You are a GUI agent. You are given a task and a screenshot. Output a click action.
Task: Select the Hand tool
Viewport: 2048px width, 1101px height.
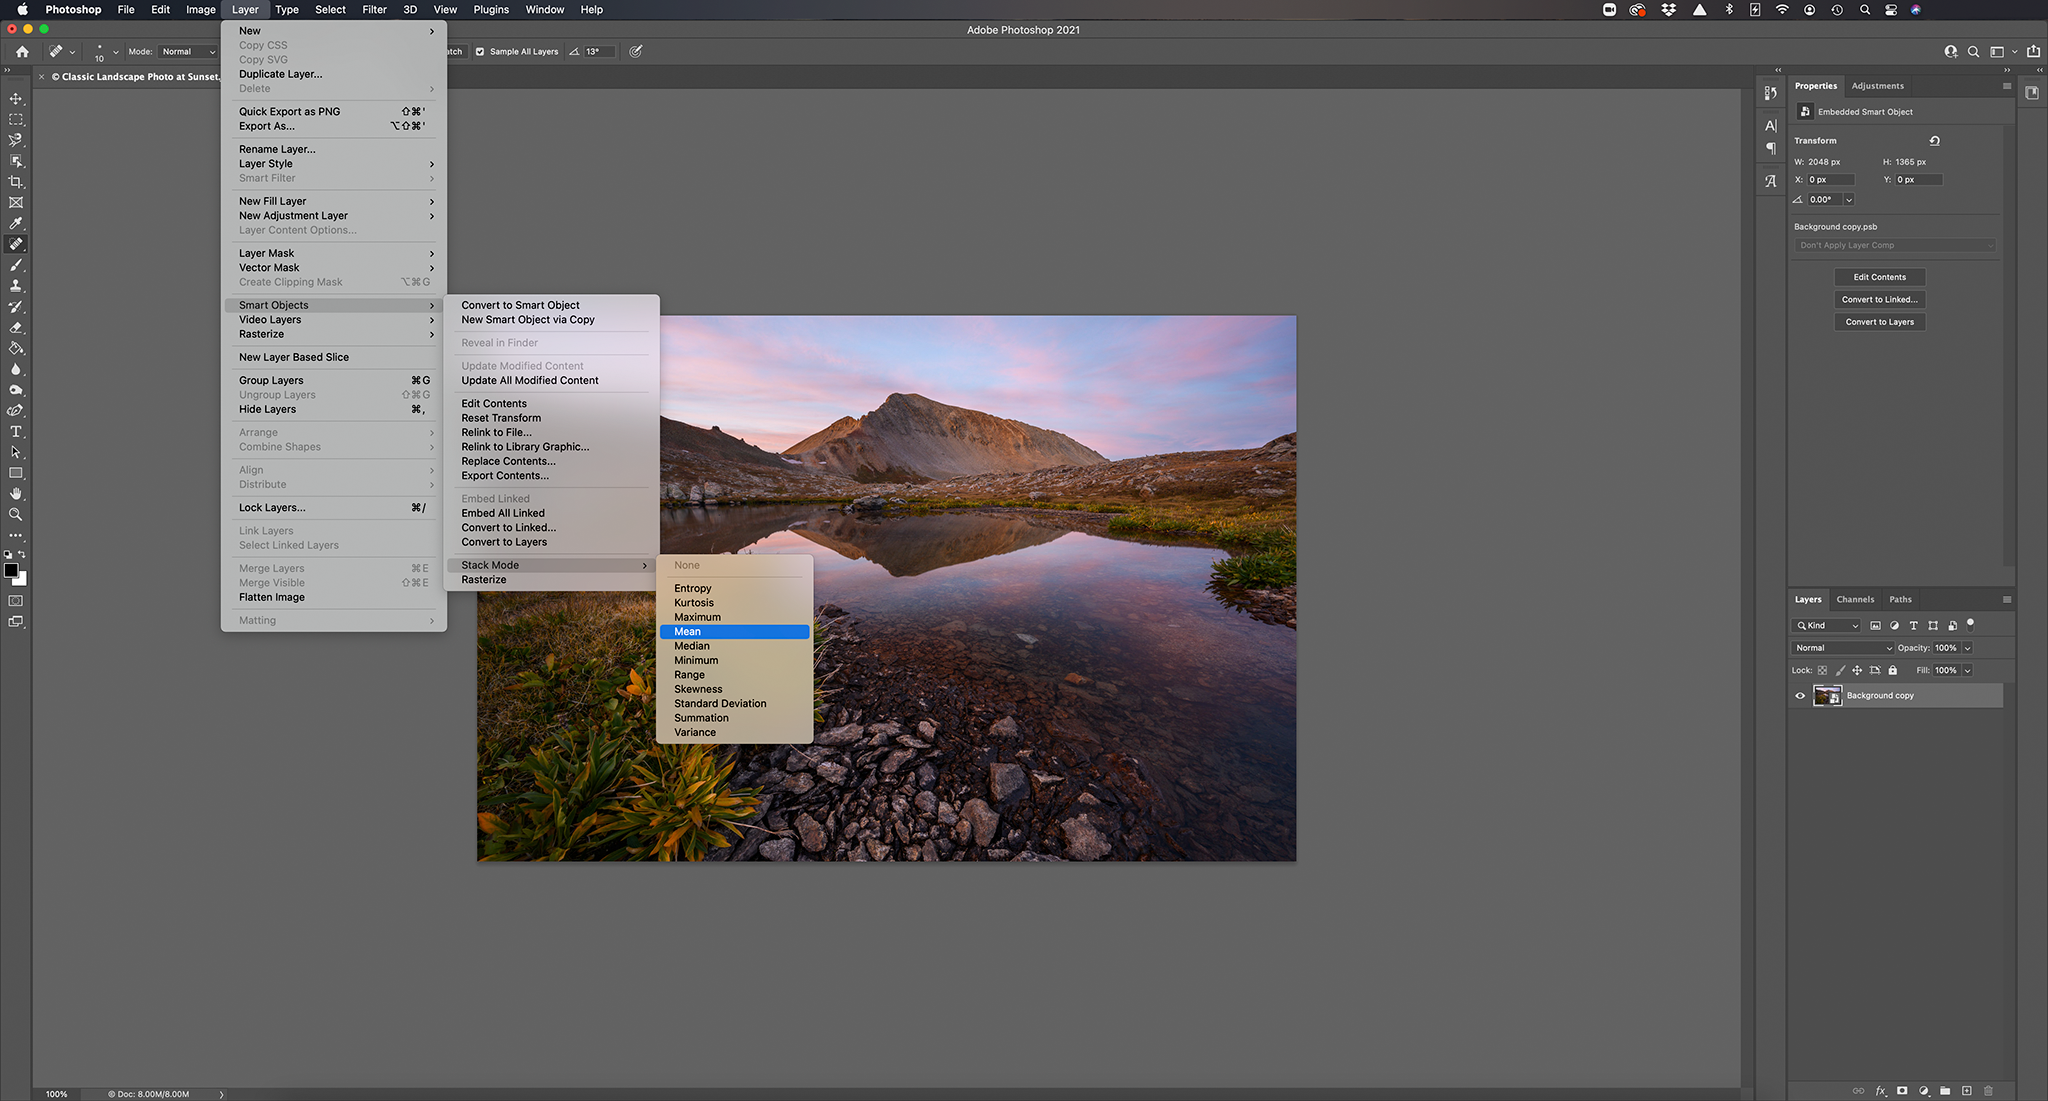16,494
